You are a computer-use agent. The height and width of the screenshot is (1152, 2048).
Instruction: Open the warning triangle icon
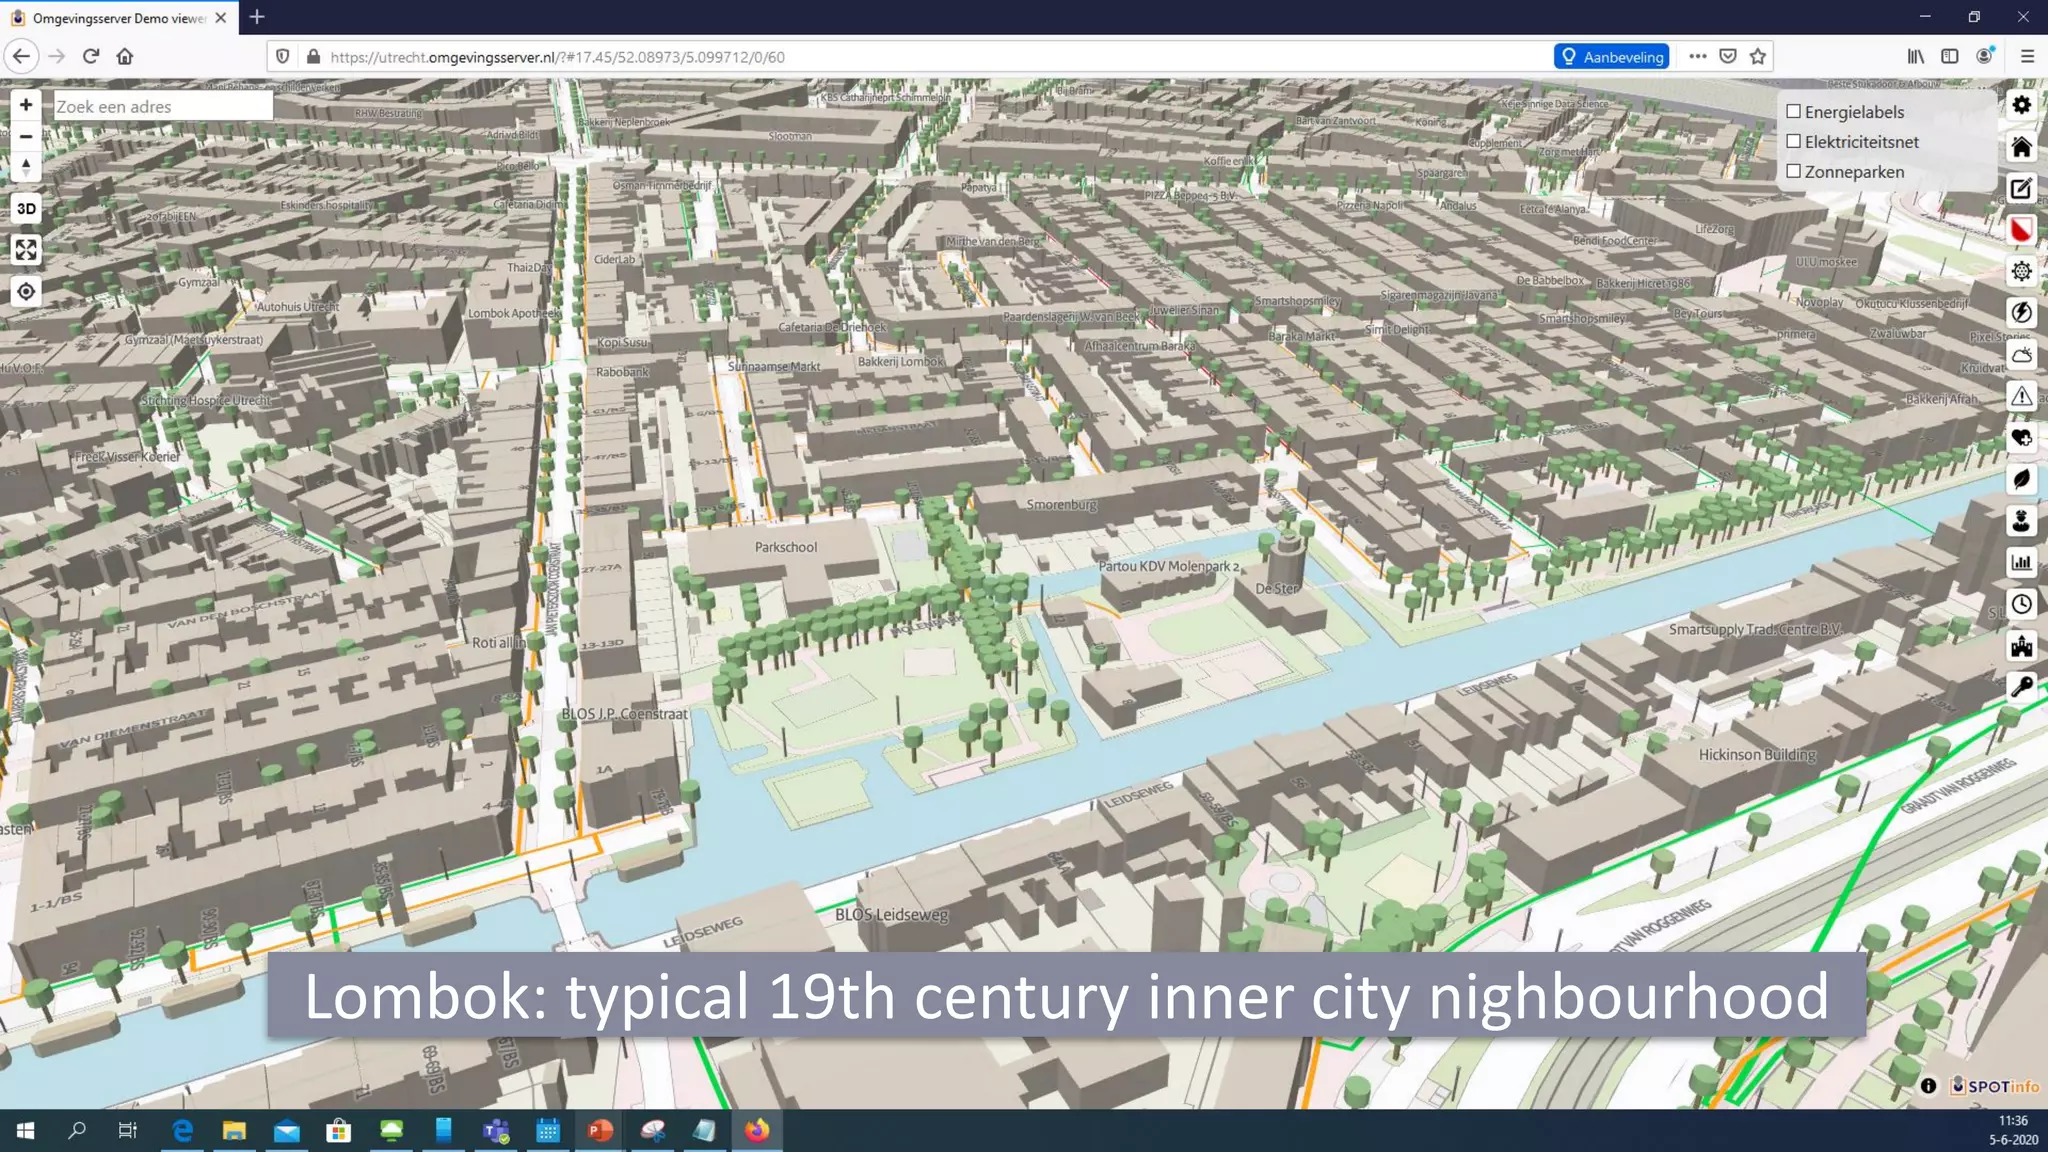(x=2021, y=396)
